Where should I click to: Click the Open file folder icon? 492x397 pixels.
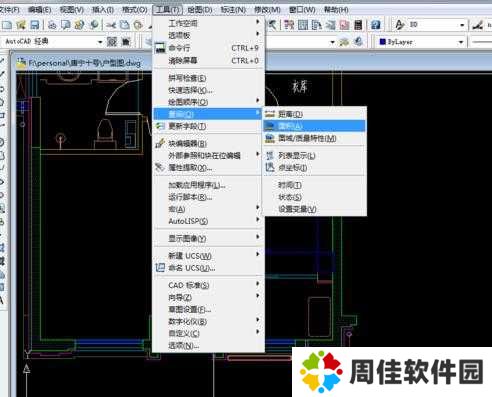coord(21,25)
